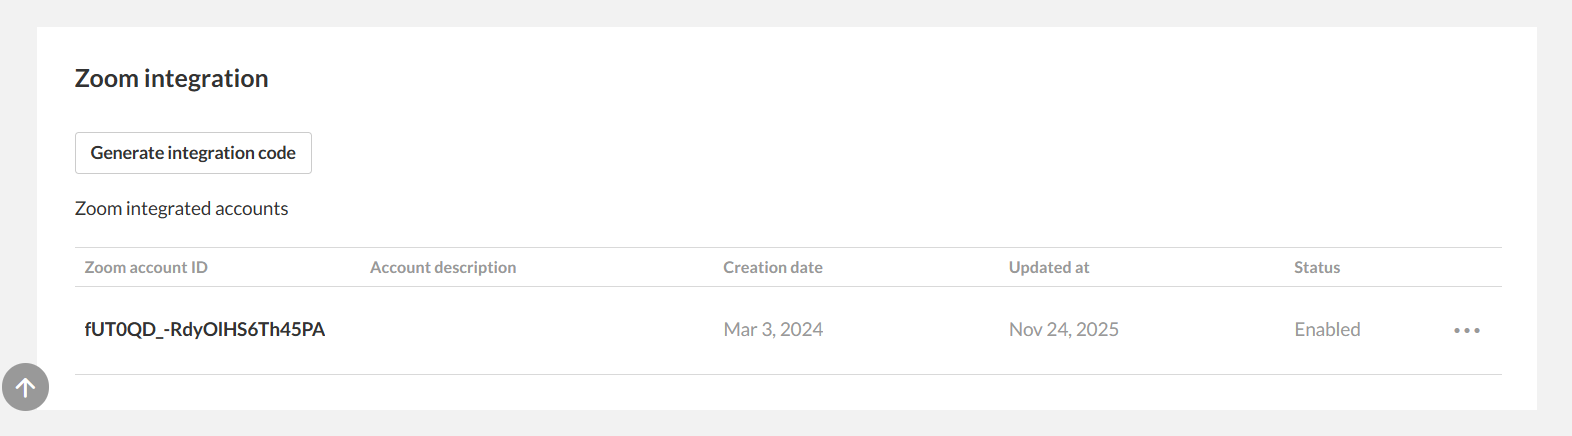Image resolution: width=1572 pixels, height=436 pixels.
Task: Click the Nov 24, 2025 updated date
Action: point(1064,329)
